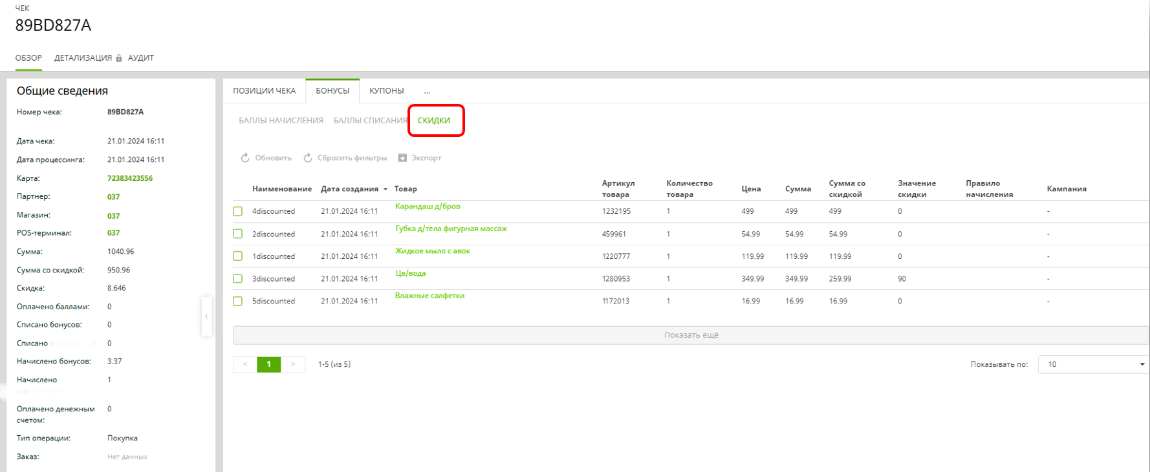This screenshot has height=472, width=1150.
Task: Select page 1 in pagination
Action: [268, 365]
